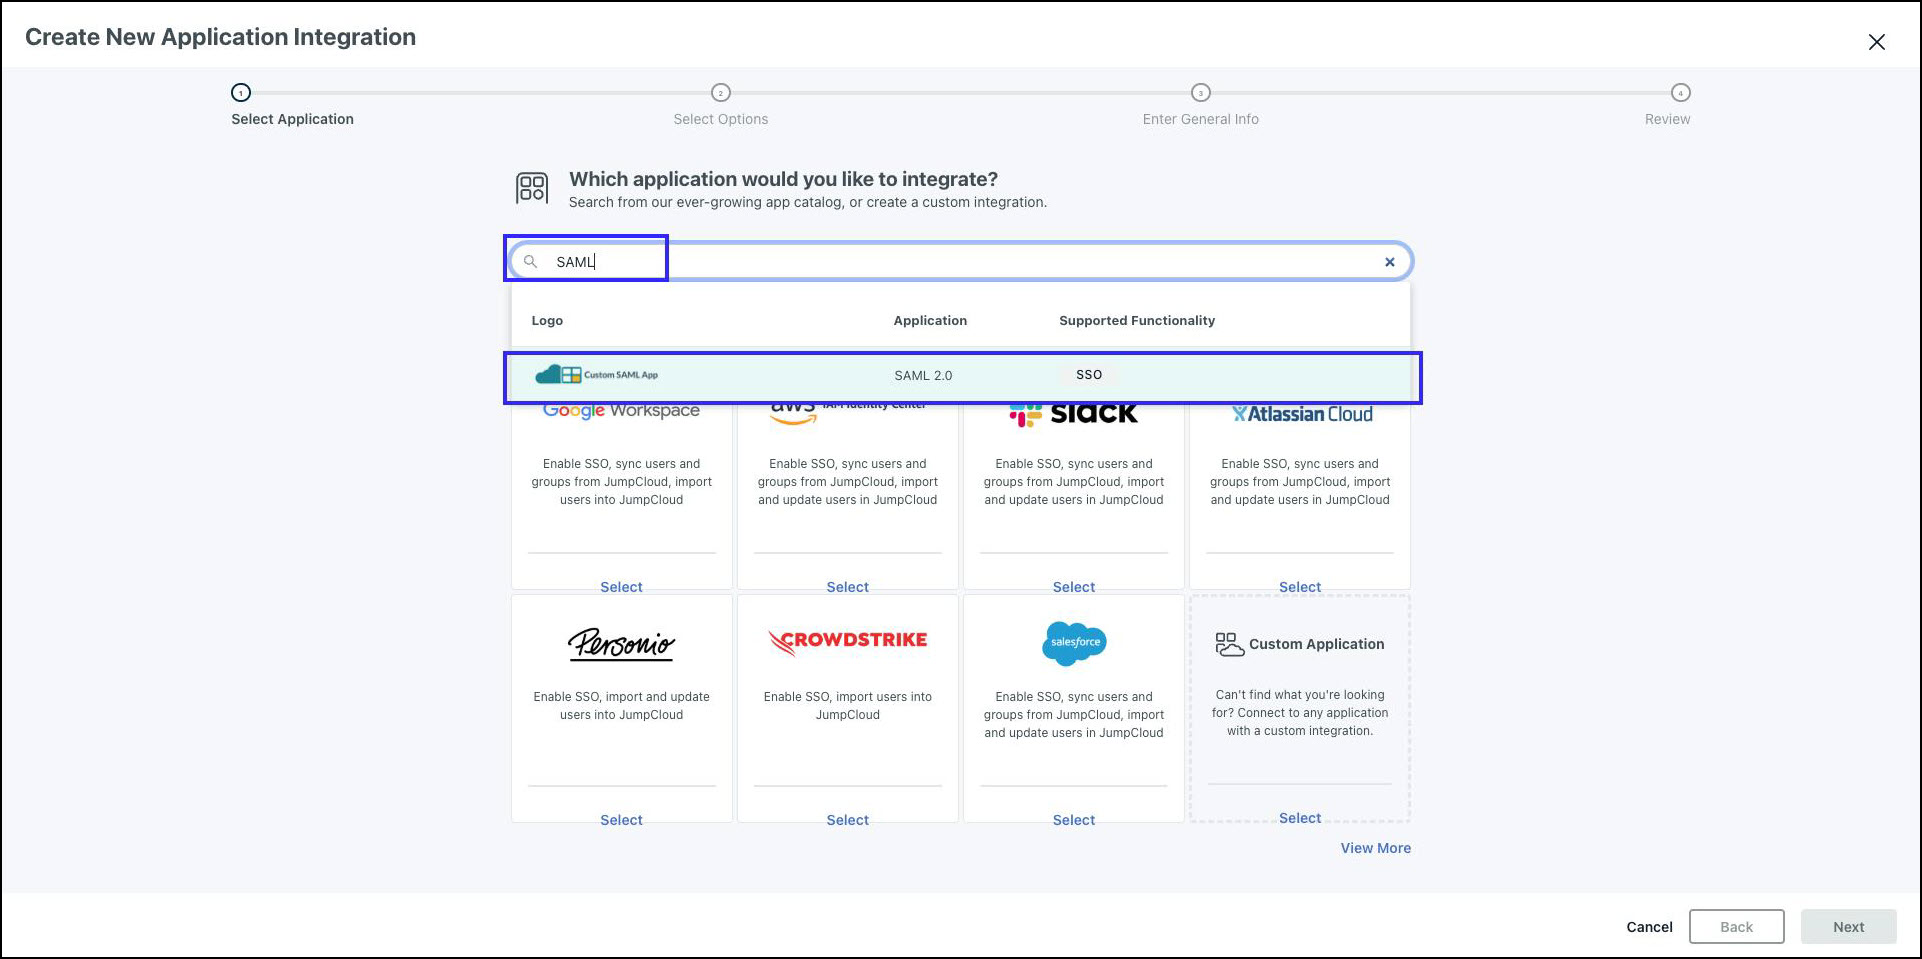Select the CrowdStrike integration
The width and height of the screenshot is (1922, 959).
click(x=848, y=820)
